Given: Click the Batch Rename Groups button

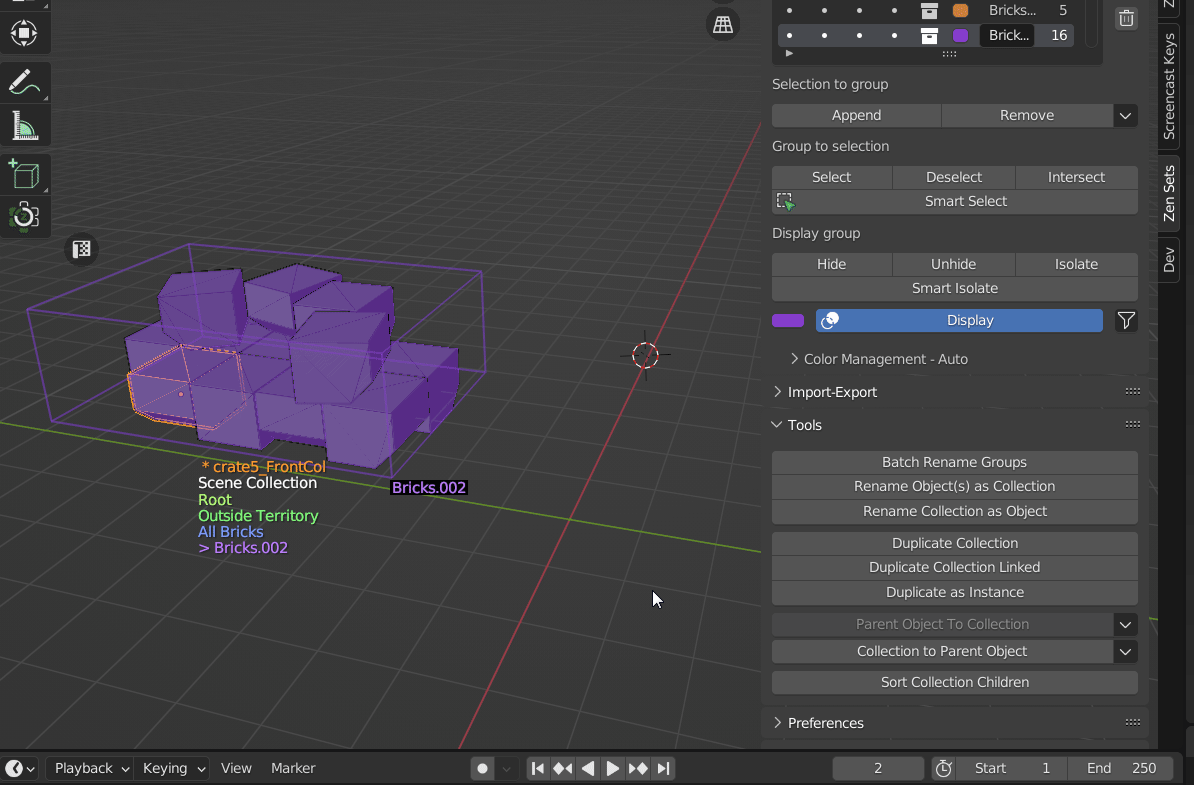Looking at the screenshot, I should (x=954, y=462).
